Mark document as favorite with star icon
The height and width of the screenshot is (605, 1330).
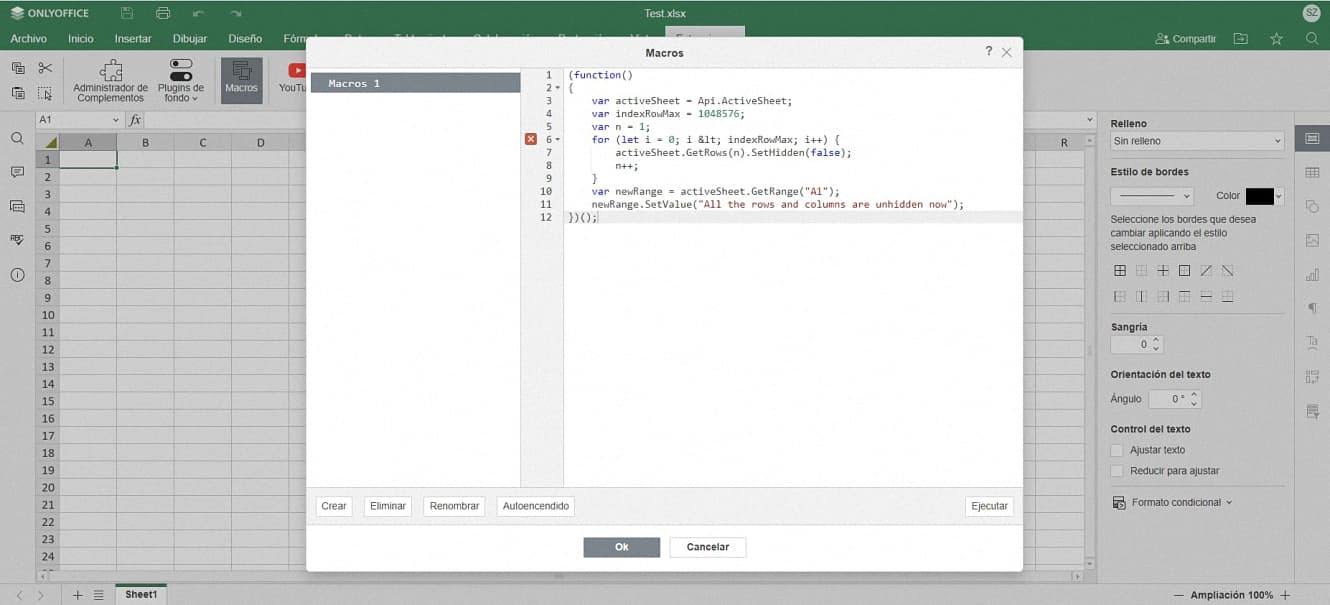click(1276, 39)
